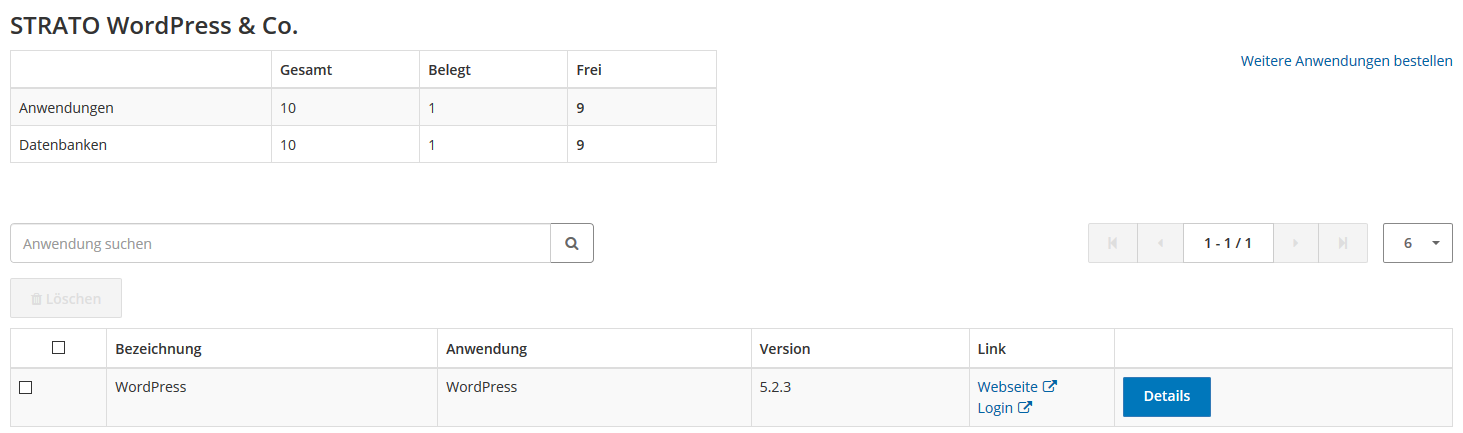The image size is (1463, 433).
Task: Open the page size dropdown showing 6
Action: (1417, 243)
